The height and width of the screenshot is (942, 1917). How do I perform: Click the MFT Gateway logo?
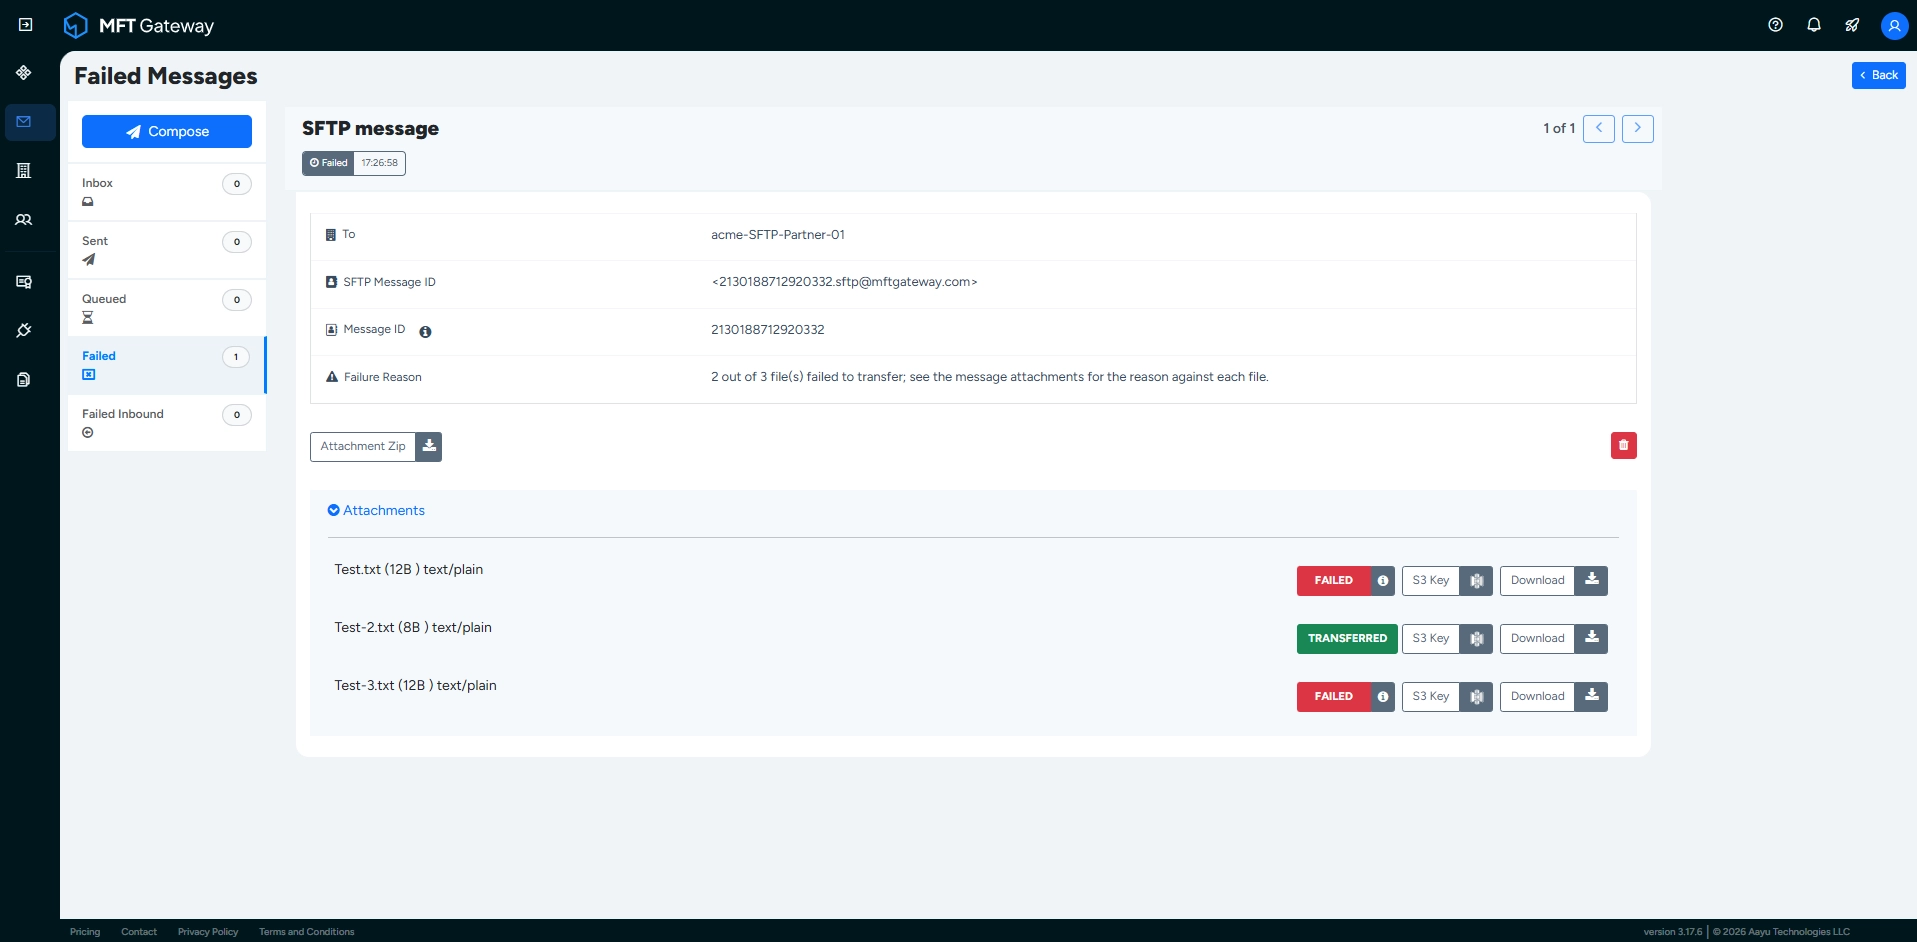click(x=139, y=25)
